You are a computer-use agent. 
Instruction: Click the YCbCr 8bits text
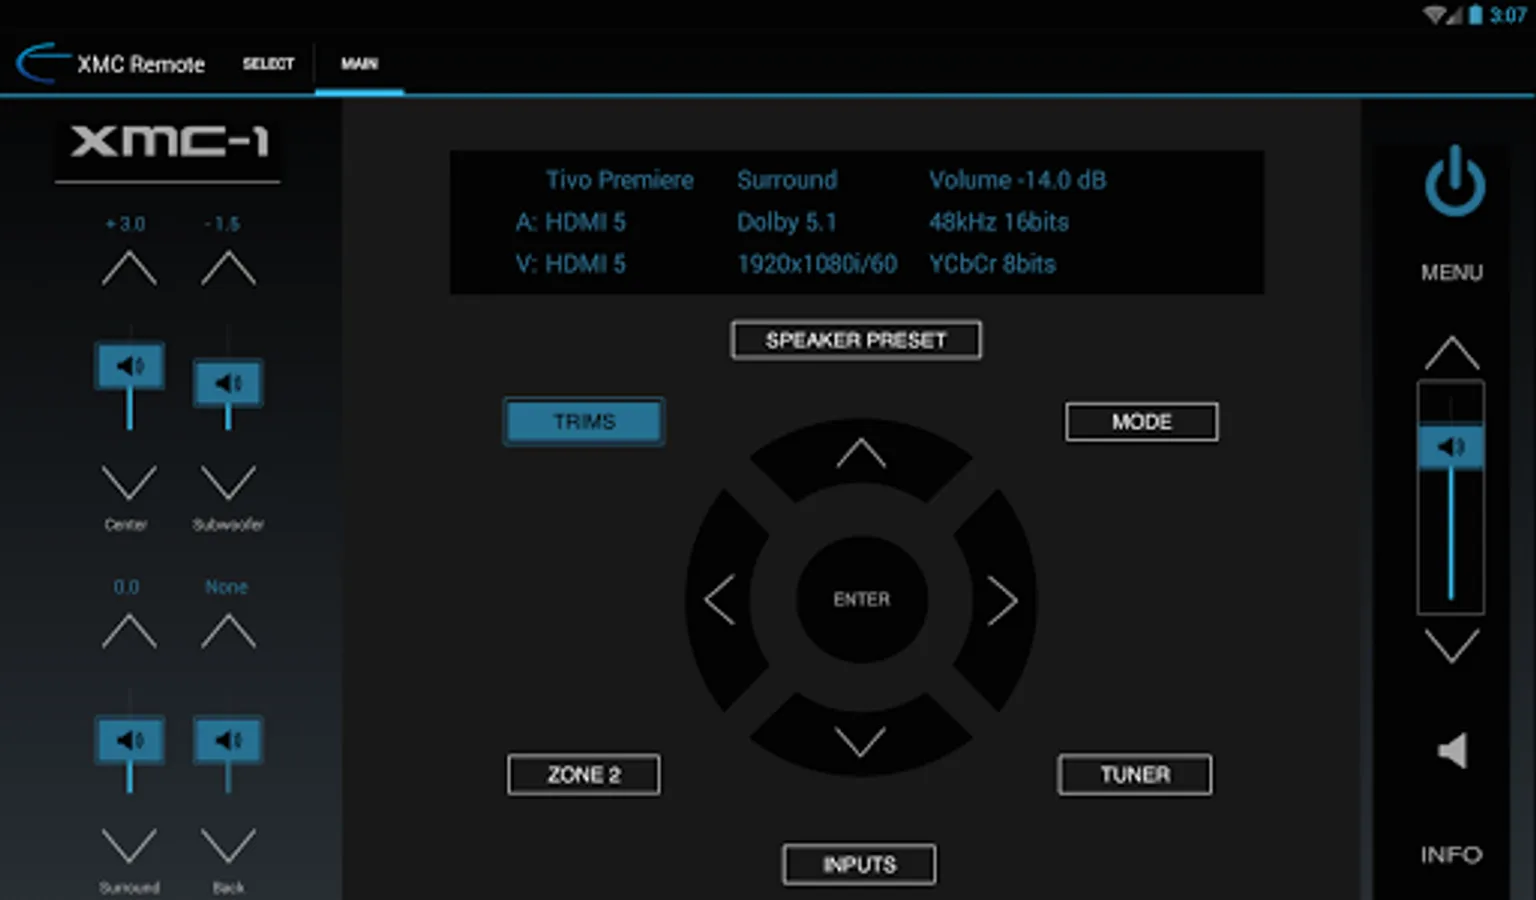[992, 264]
